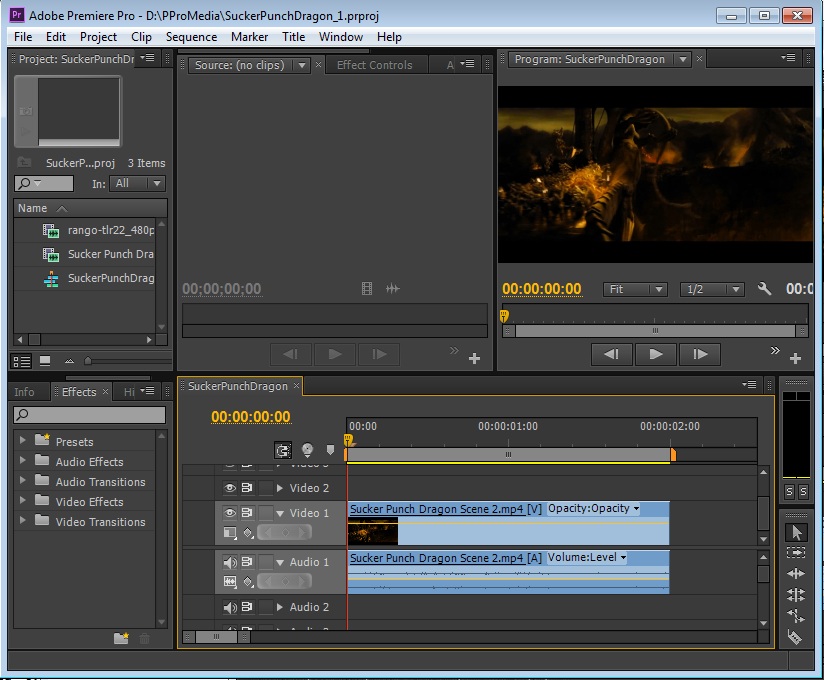Expand the Video 2 track
This screenshot has height=680, width=824.
pos(280,488)
